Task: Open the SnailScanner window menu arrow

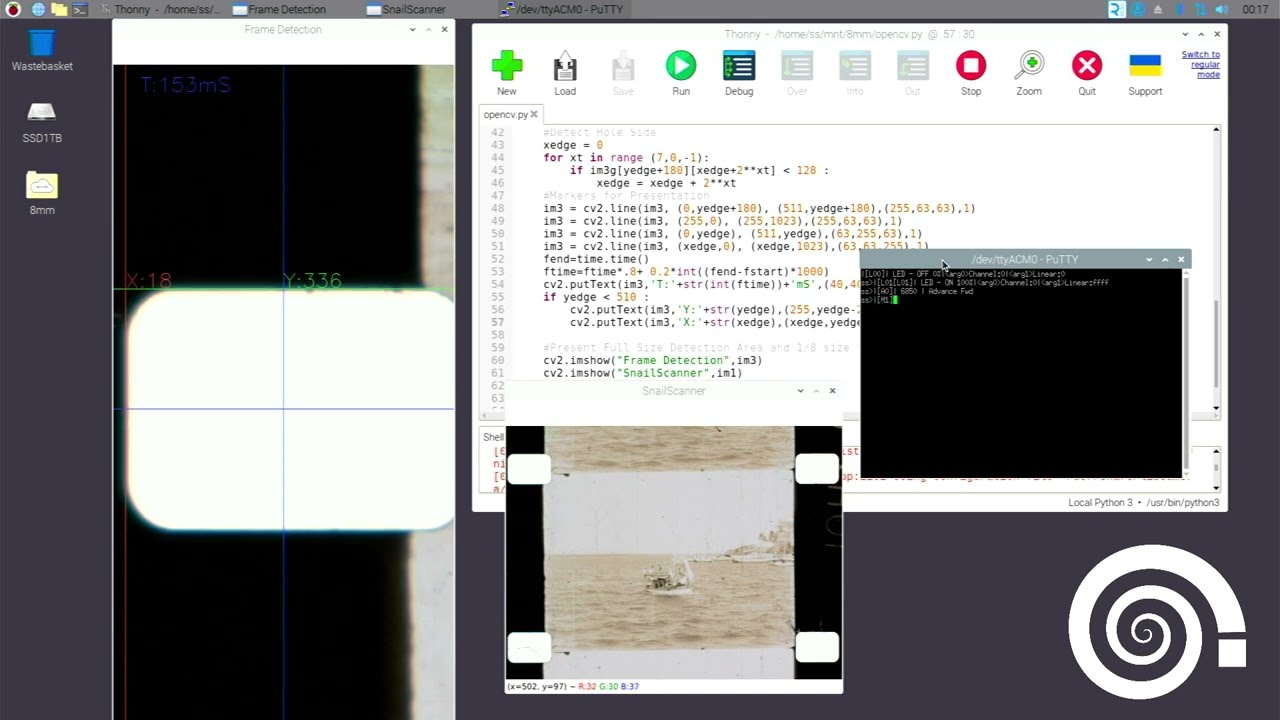Action: pyautogui.click(x=800, y=391)
